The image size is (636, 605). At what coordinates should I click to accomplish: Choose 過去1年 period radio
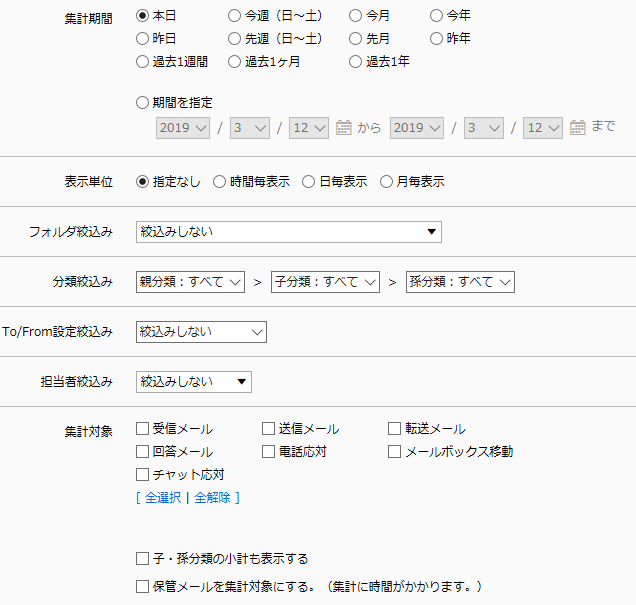point(355,62)
